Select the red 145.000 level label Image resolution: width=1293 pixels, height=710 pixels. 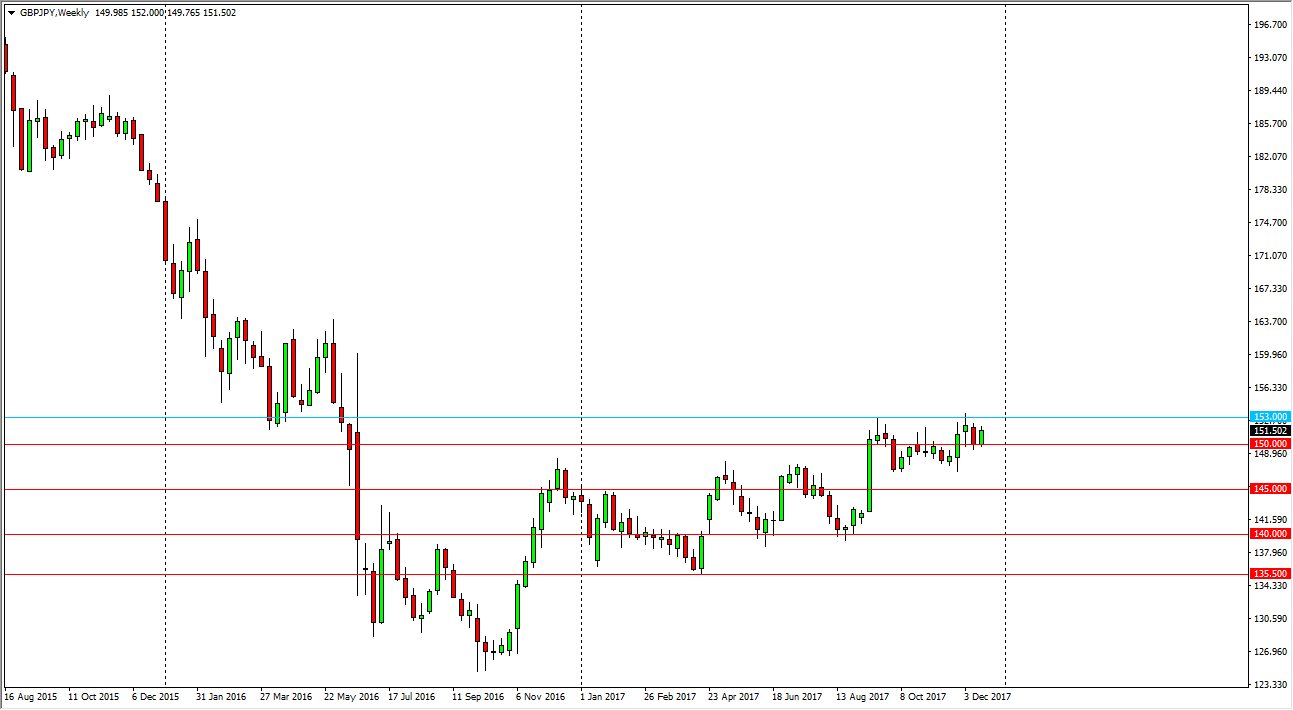click(x=1270, y=488)
